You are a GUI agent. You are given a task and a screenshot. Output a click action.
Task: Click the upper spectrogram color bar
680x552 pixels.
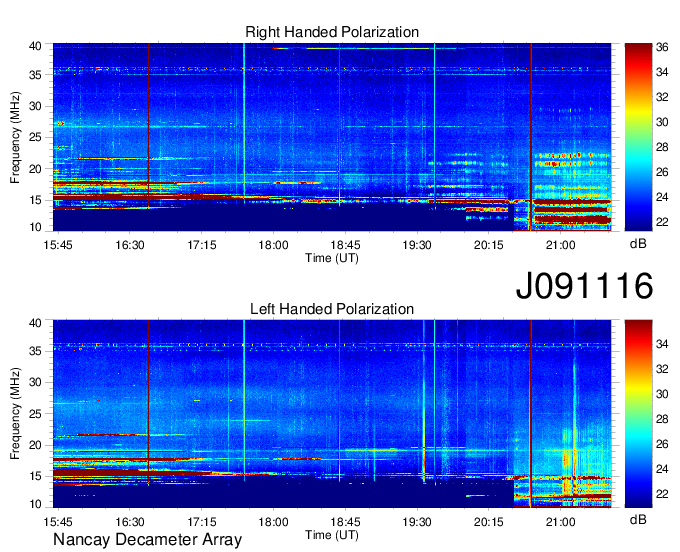pyautogui.click(x=638, y=137)
